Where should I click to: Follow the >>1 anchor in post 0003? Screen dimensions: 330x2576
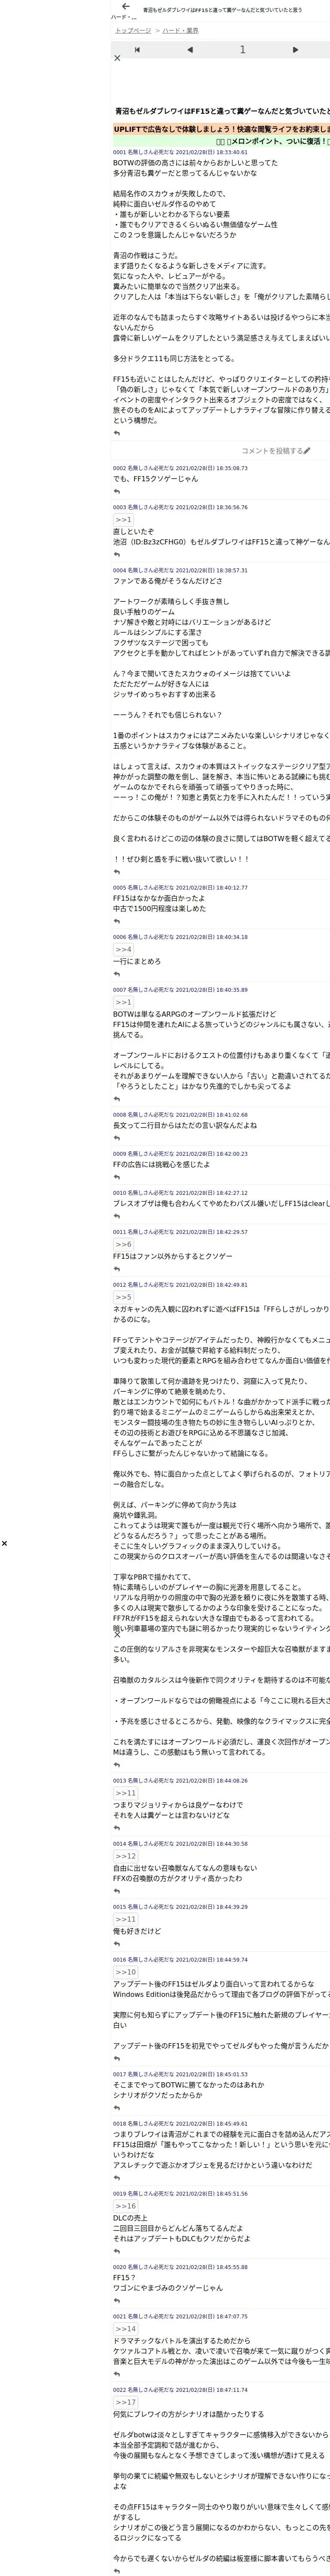tap(123, 520)
